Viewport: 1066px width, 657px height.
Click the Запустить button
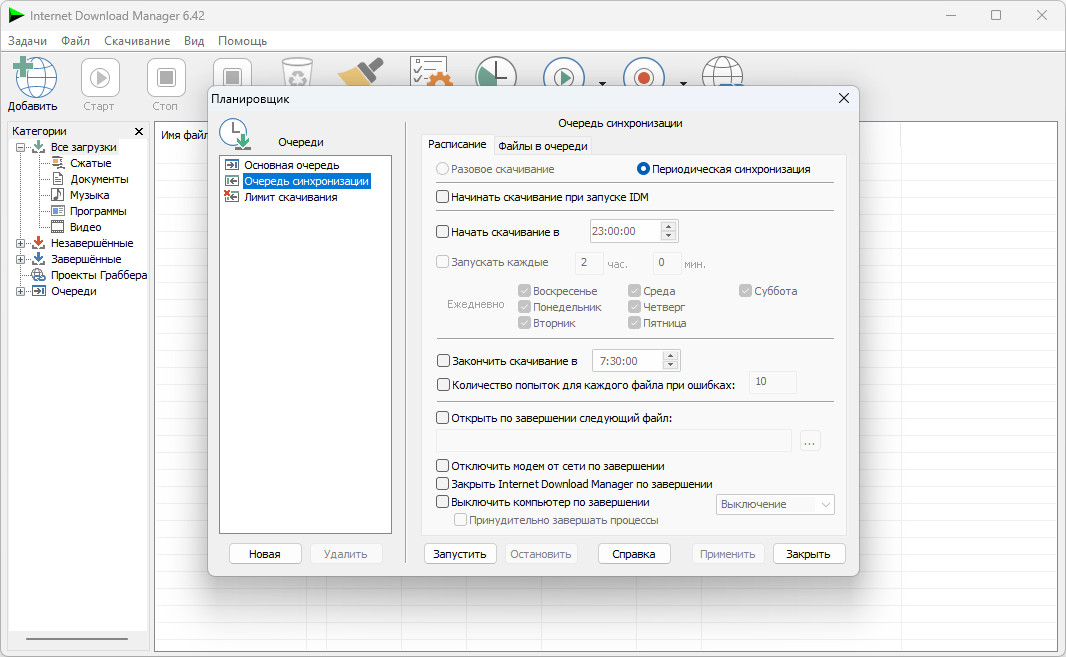[x=460, y=554]
